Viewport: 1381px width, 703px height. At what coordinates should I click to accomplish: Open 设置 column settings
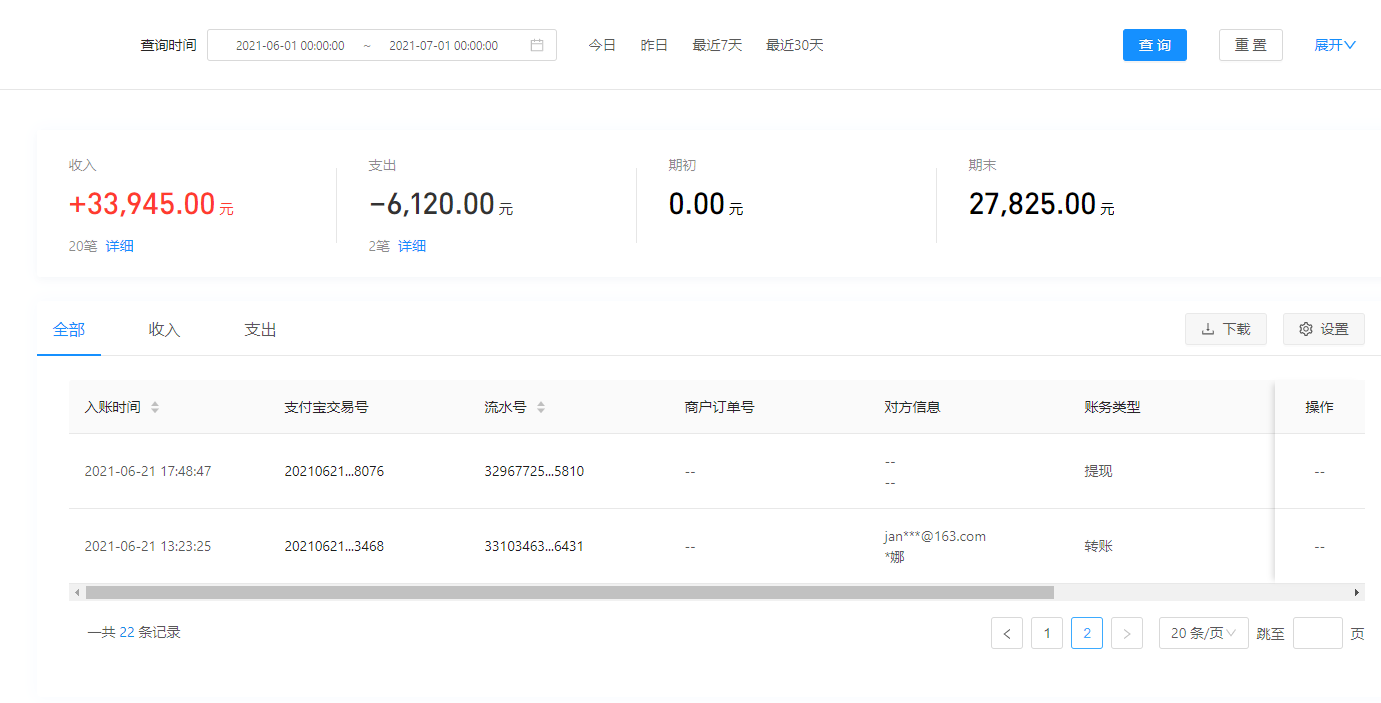tap(1323, 329)
